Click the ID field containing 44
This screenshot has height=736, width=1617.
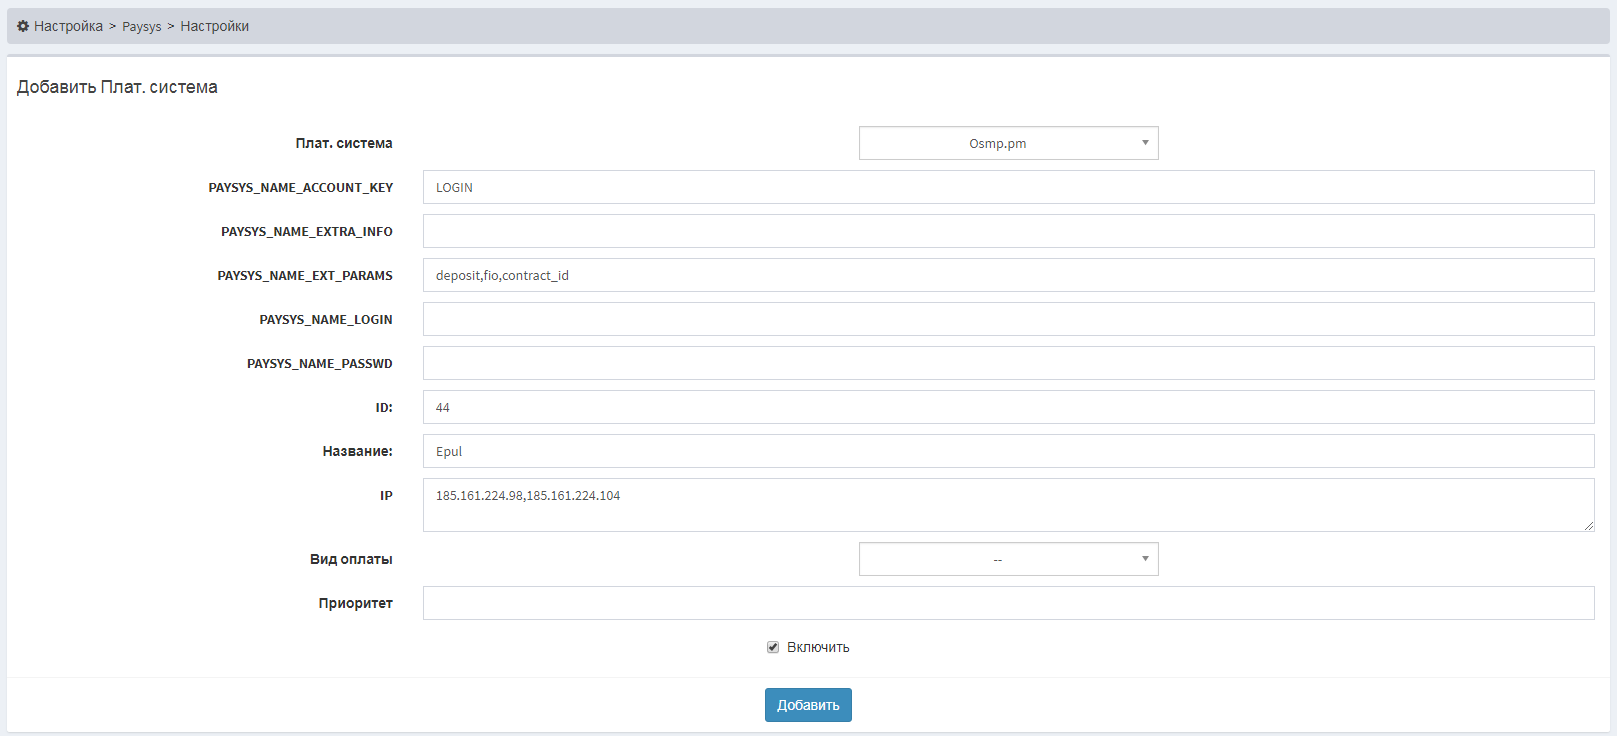[1008, 407]
